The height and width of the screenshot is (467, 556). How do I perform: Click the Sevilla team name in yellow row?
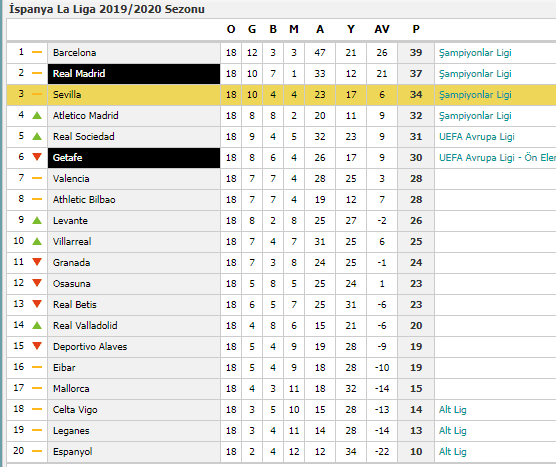click(67, 95)
